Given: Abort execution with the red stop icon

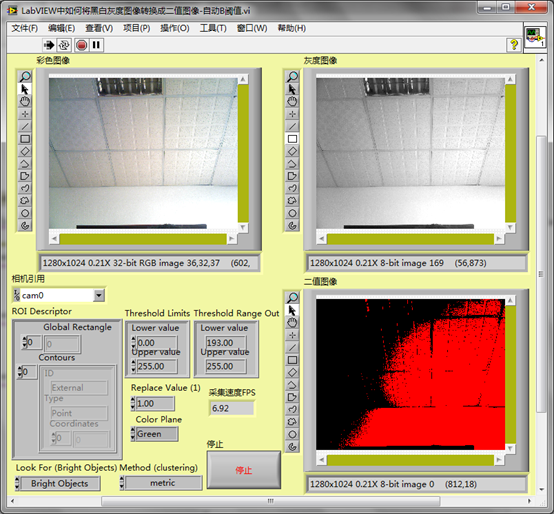Looking at the screenshot, I should (81, 45).
